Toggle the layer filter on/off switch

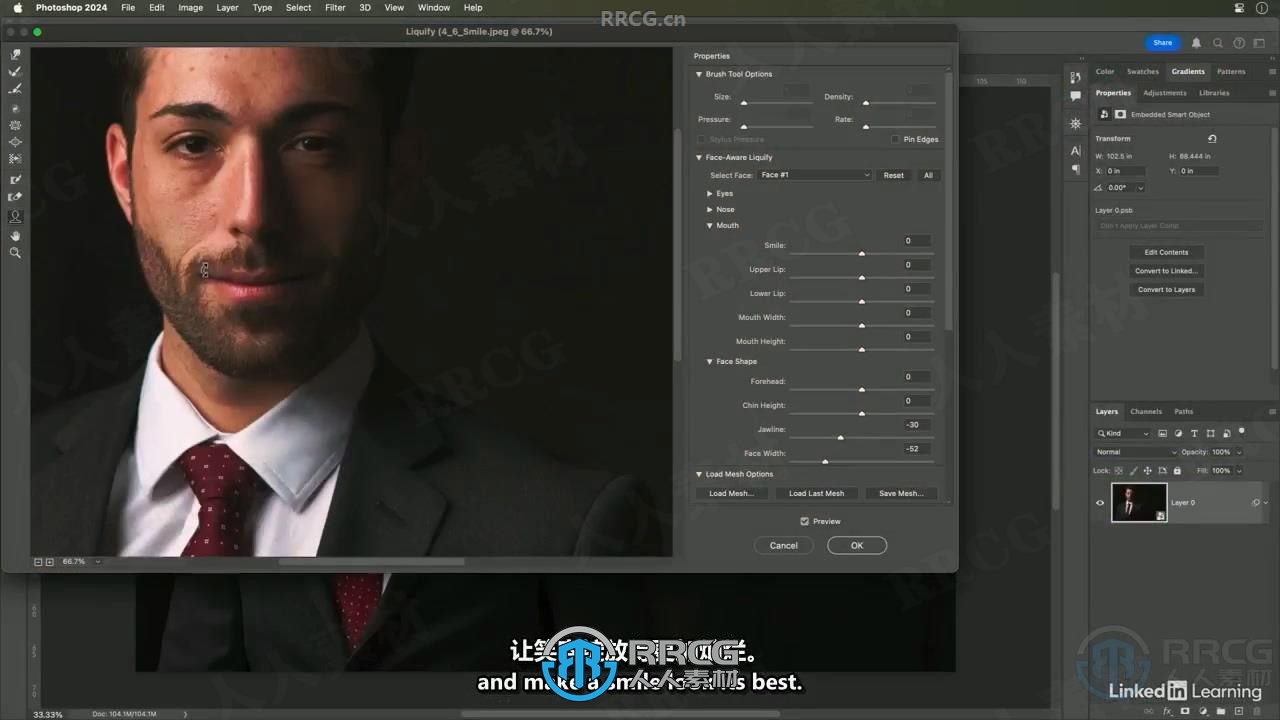(1242, 432)
